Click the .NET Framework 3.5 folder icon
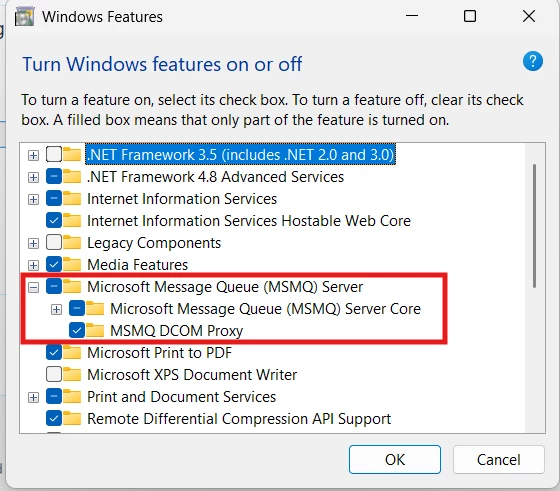Image resolution: width=560 pixels, height=491 pixels. (72, 154)
